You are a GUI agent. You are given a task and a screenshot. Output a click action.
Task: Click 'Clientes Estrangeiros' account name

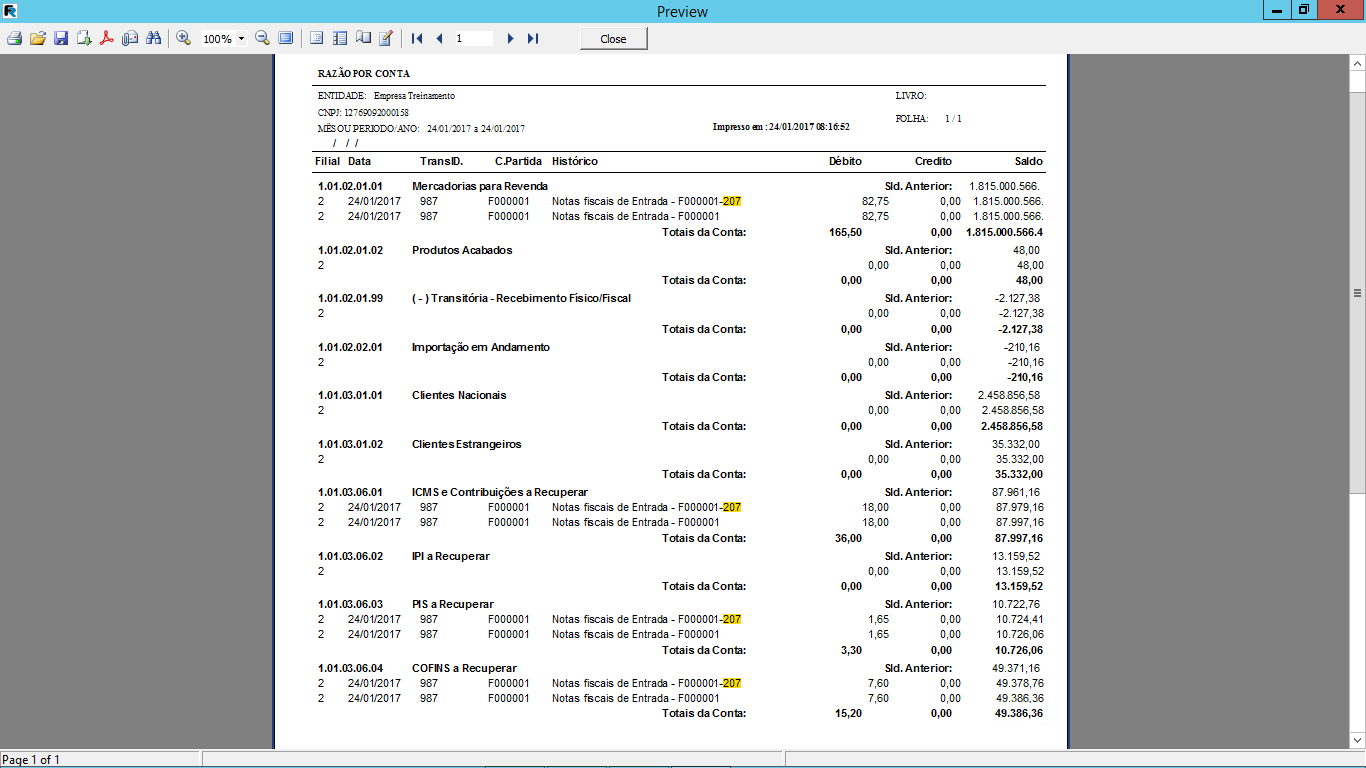[x=467, y=444]
